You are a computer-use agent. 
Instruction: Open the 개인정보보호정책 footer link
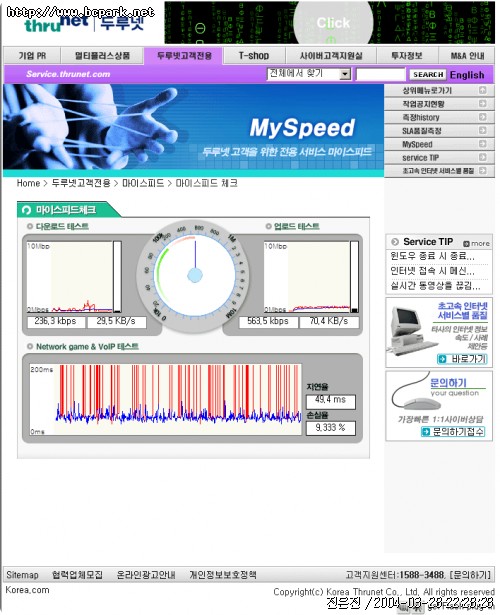[223, 575]
